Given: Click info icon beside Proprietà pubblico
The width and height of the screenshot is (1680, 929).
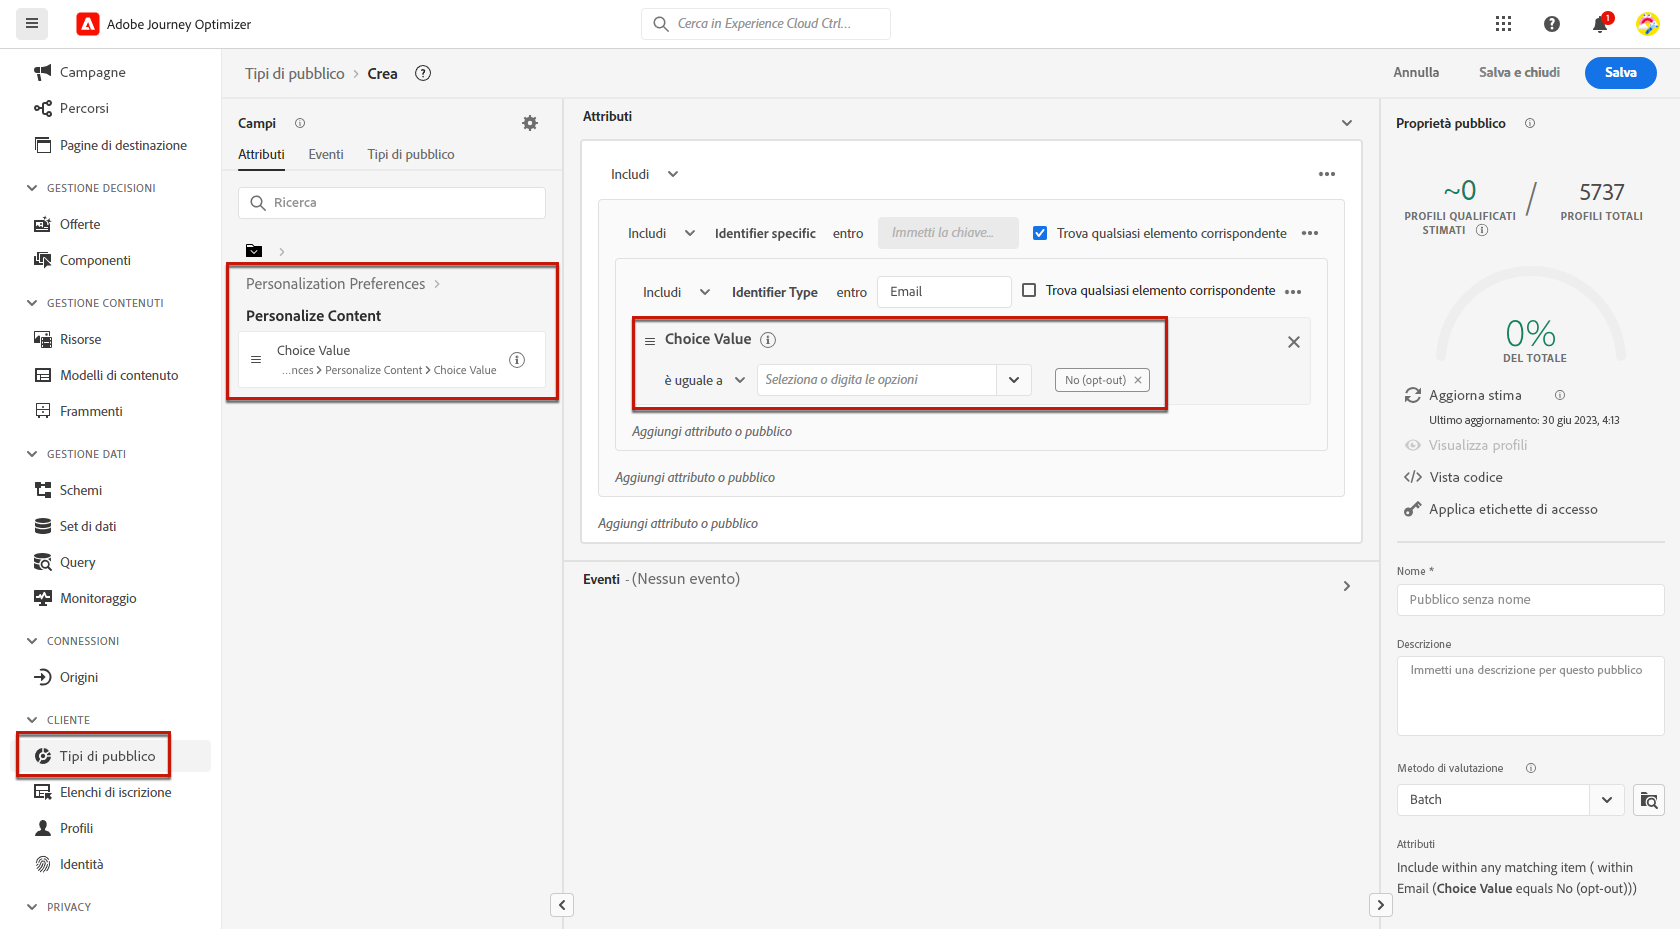Looking at the screenshot, I should [1530, 123].
